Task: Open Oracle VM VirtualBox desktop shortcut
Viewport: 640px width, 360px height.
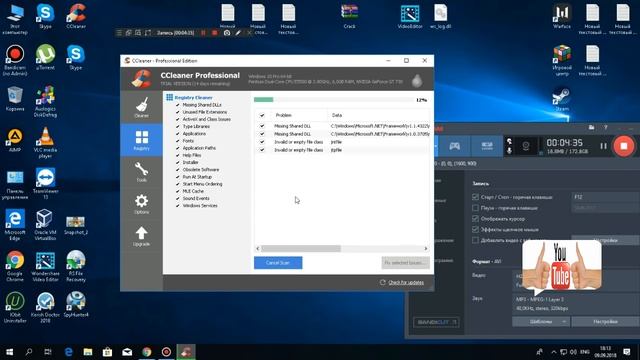Action: point(45,224)
